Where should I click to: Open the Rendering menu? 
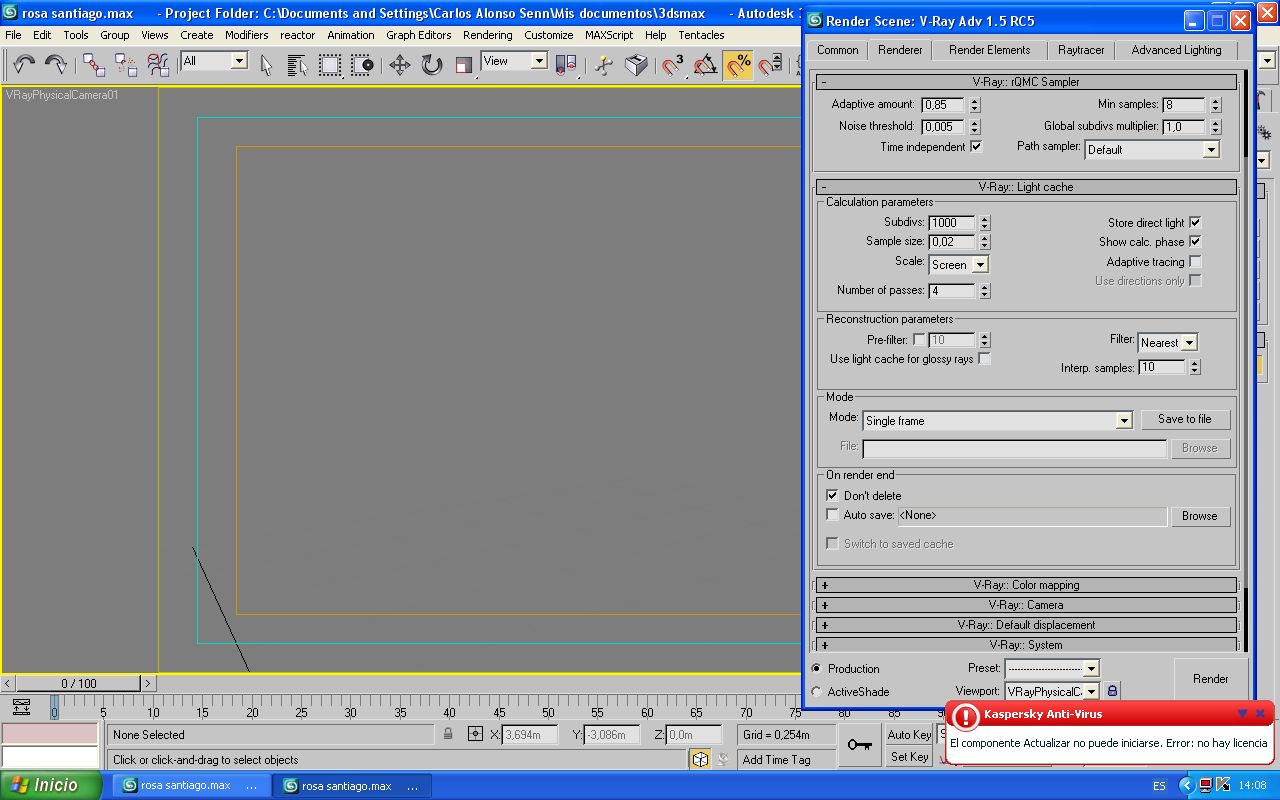487,35
